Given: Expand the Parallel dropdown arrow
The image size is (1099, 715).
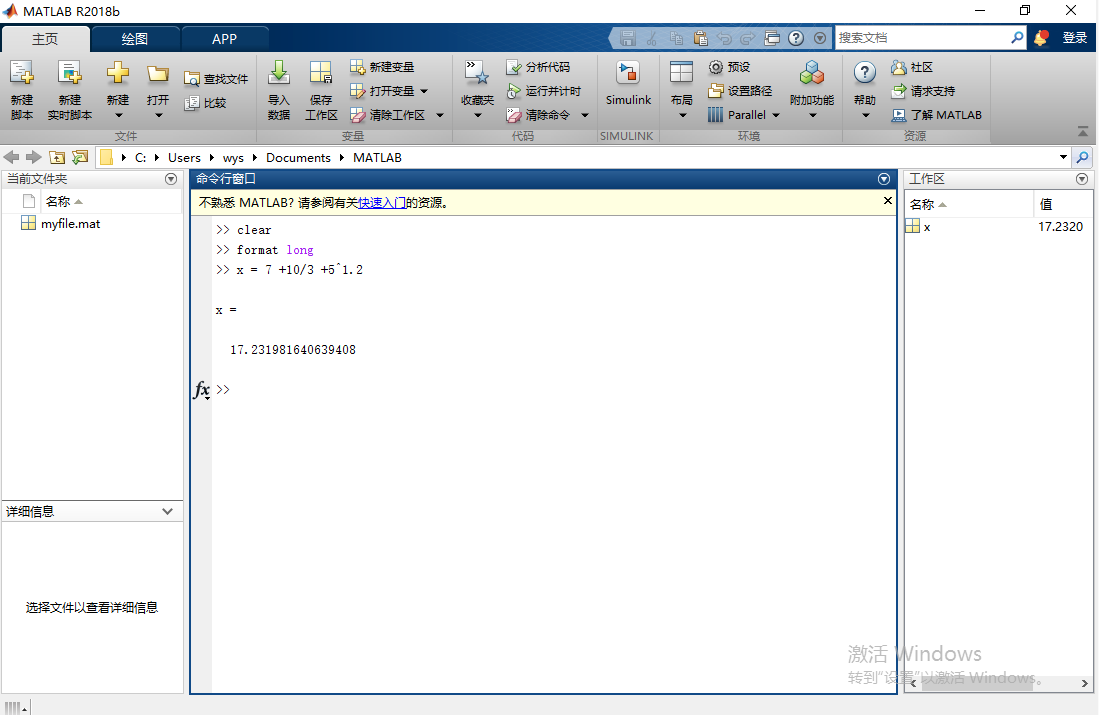Looking at the screenshot, I should click(x=776, y=115).
